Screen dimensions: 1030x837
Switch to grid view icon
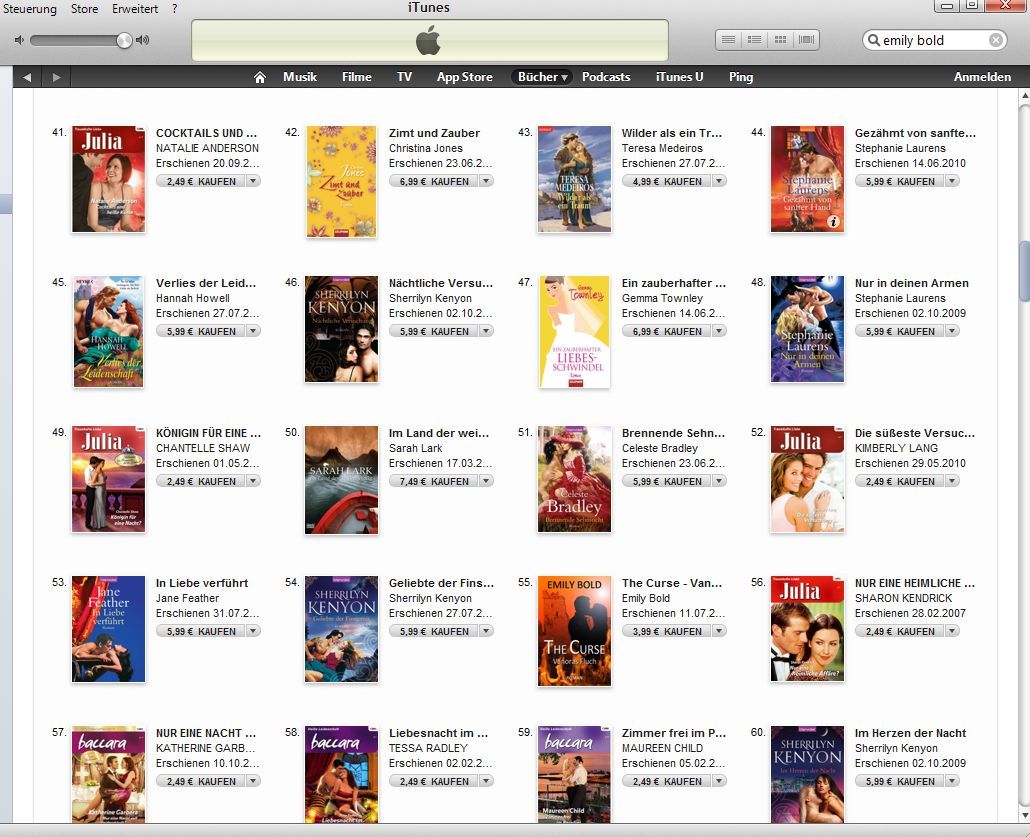[780, 40]
